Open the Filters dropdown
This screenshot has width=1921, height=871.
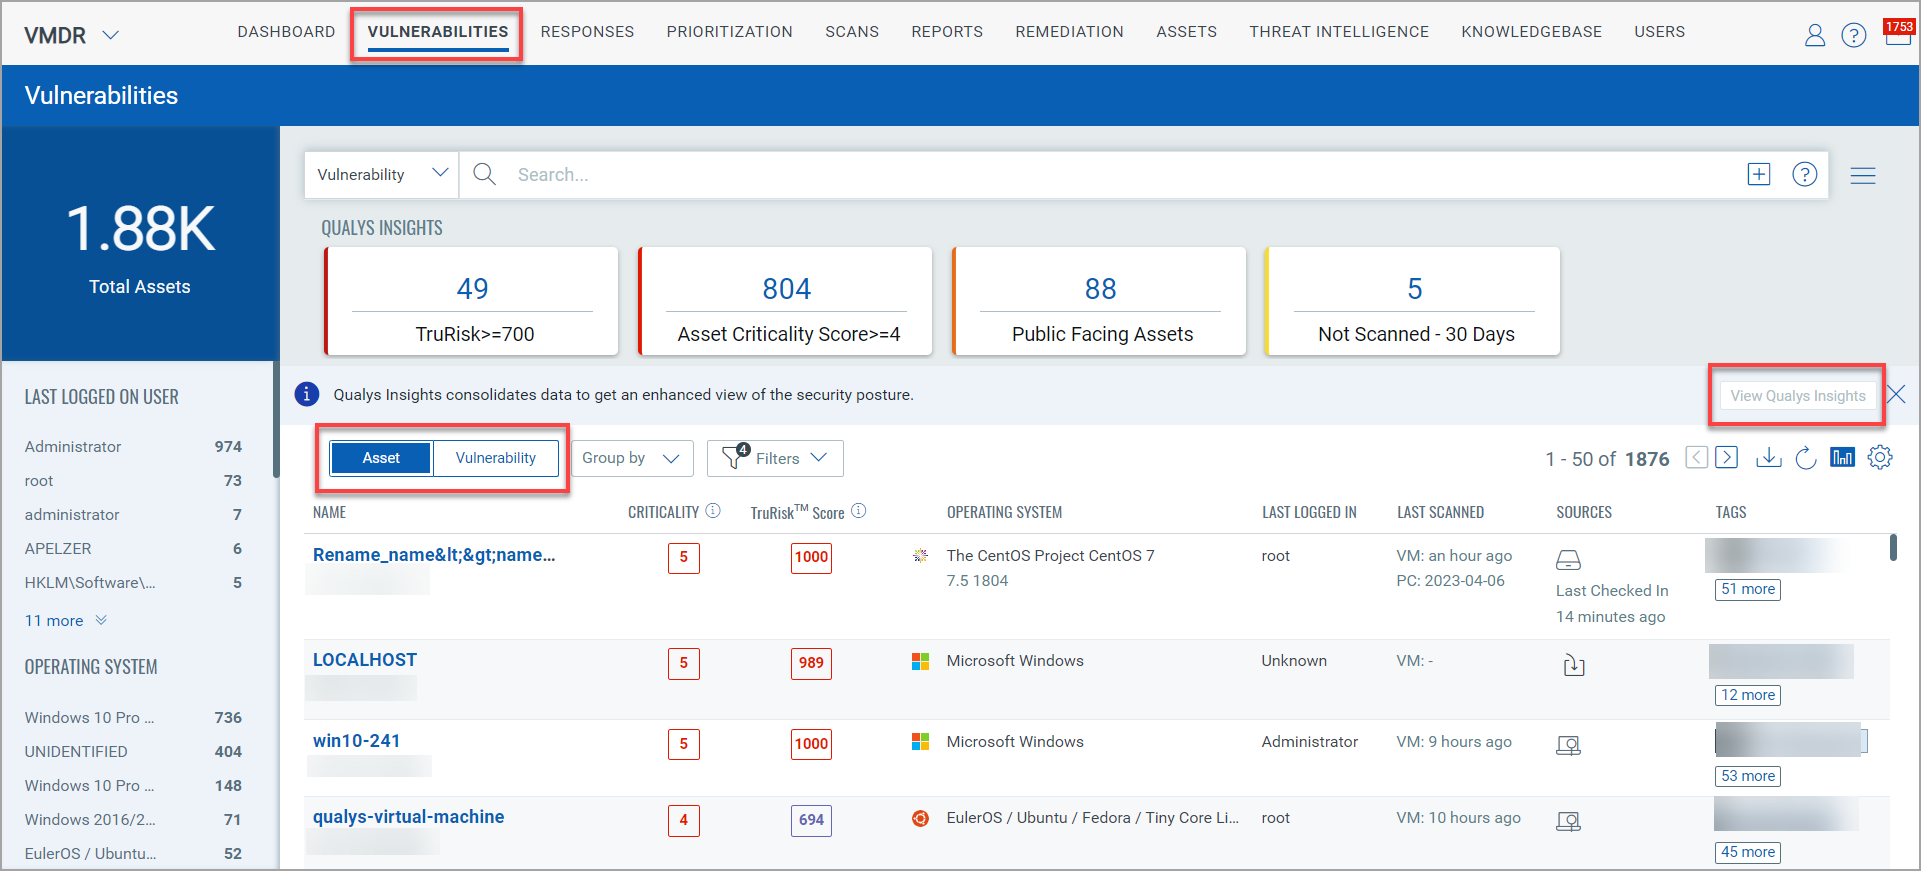775,458
